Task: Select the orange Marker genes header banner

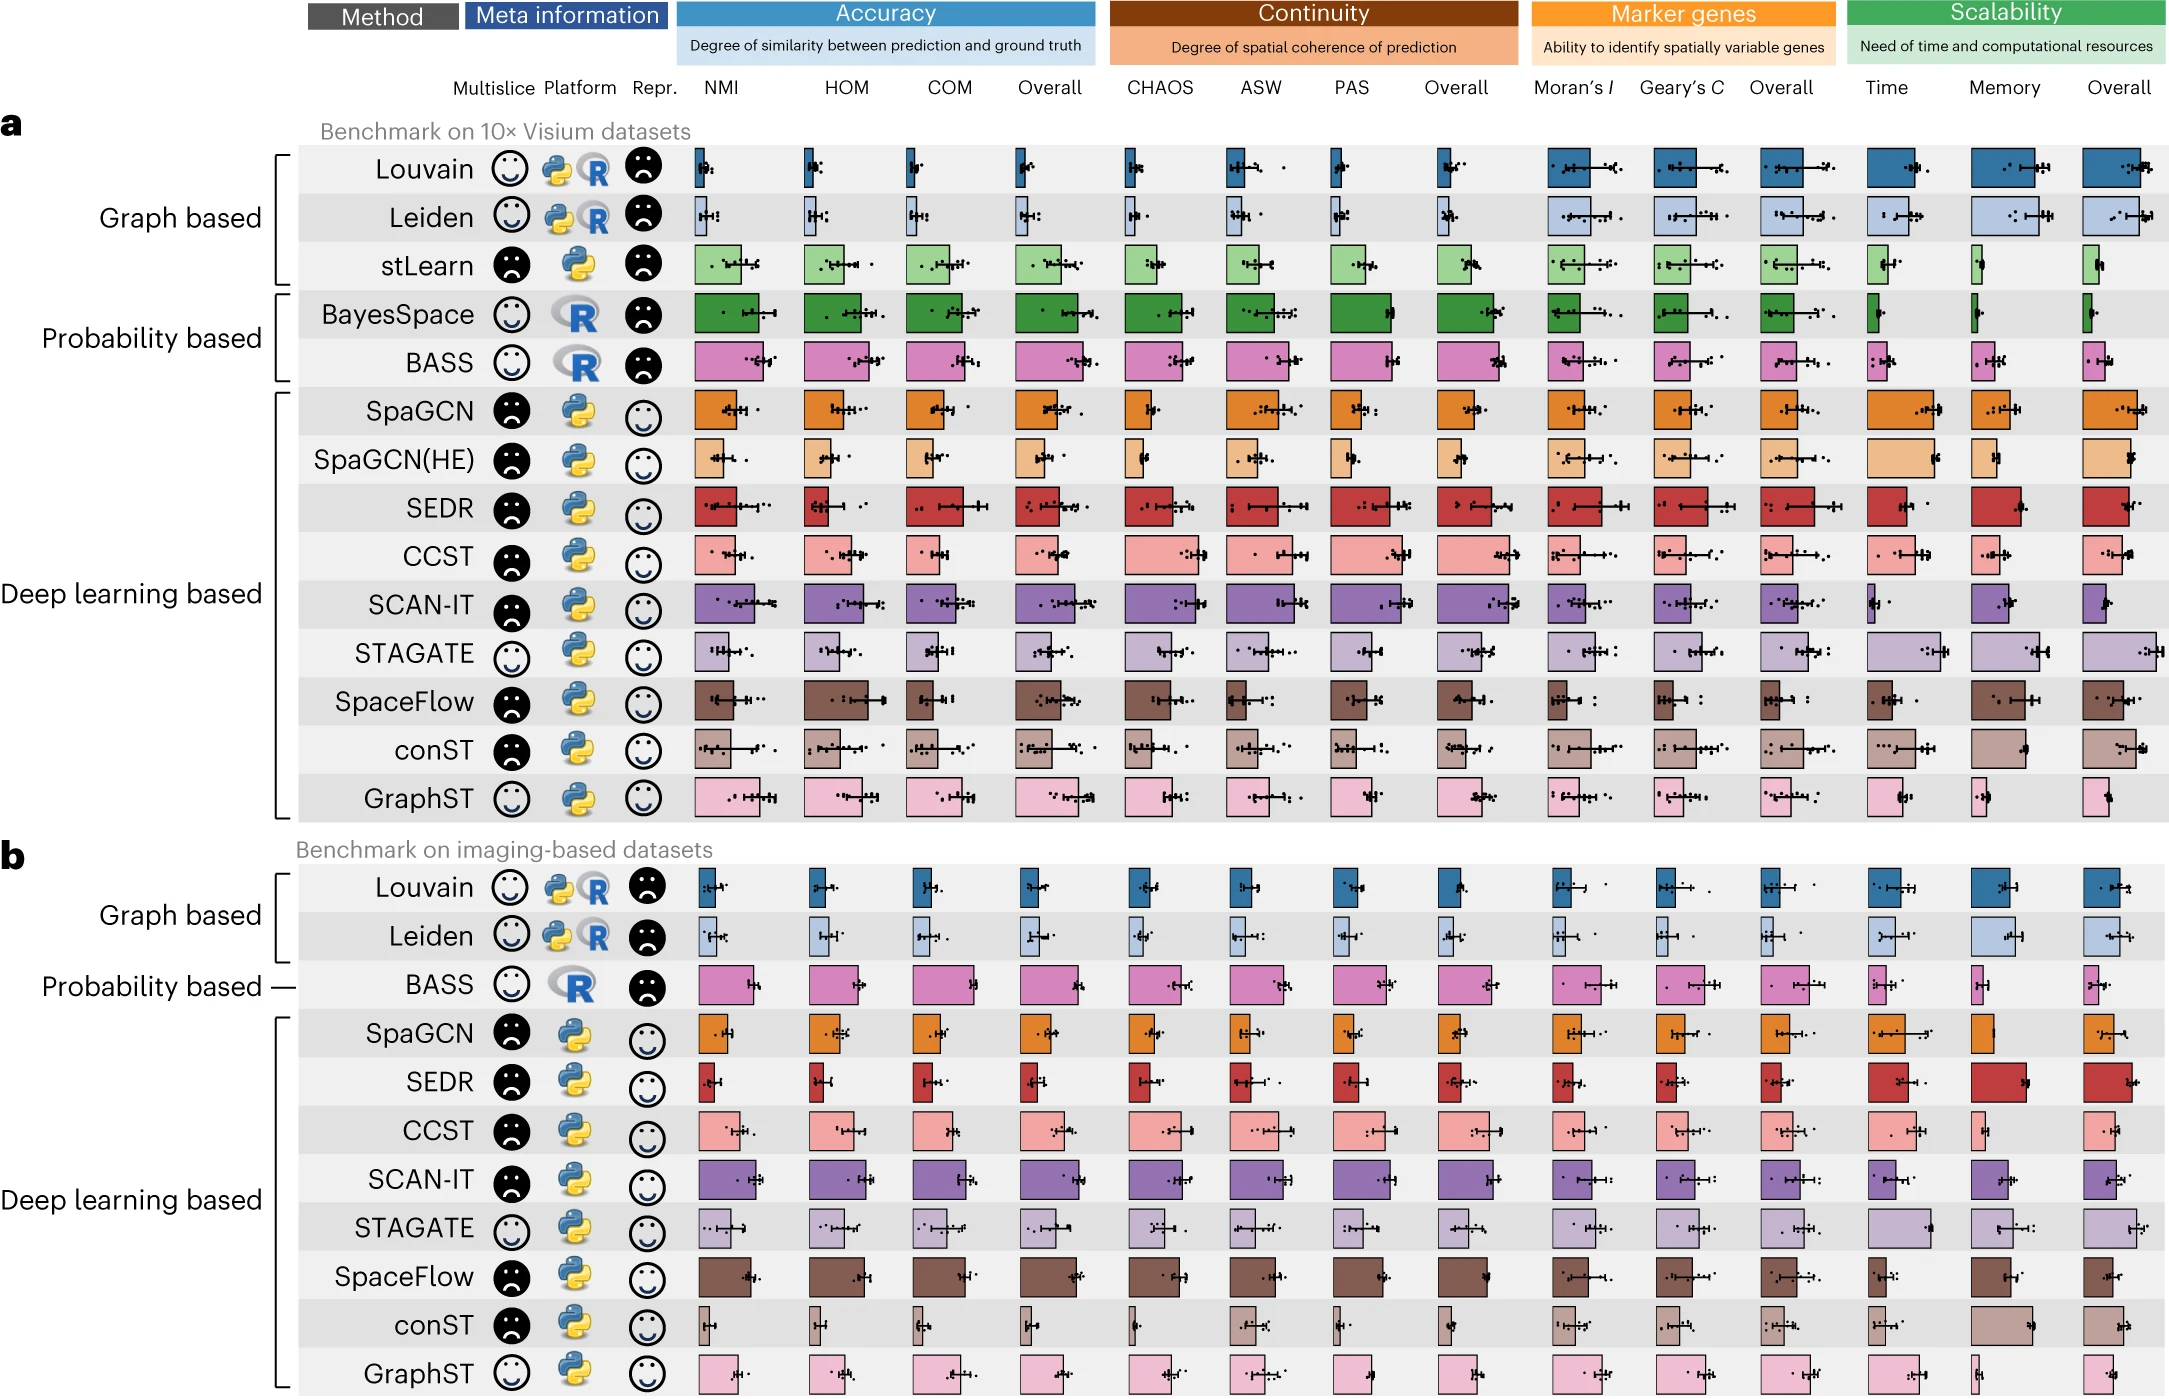Action: (x=1683, y=14)
